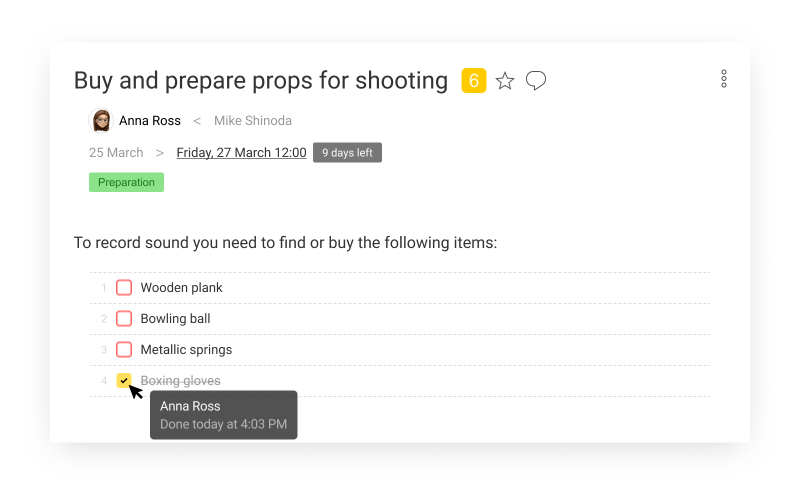This screenshot has height=500, width=800.
Task: Click the 9 days left badge
Action: click(x=347, y=153)
